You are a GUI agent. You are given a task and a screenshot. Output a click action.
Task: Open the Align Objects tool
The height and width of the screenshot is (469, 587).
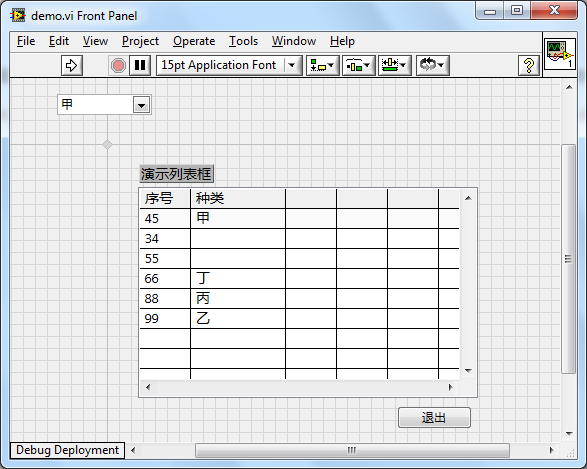click(322, 66)
